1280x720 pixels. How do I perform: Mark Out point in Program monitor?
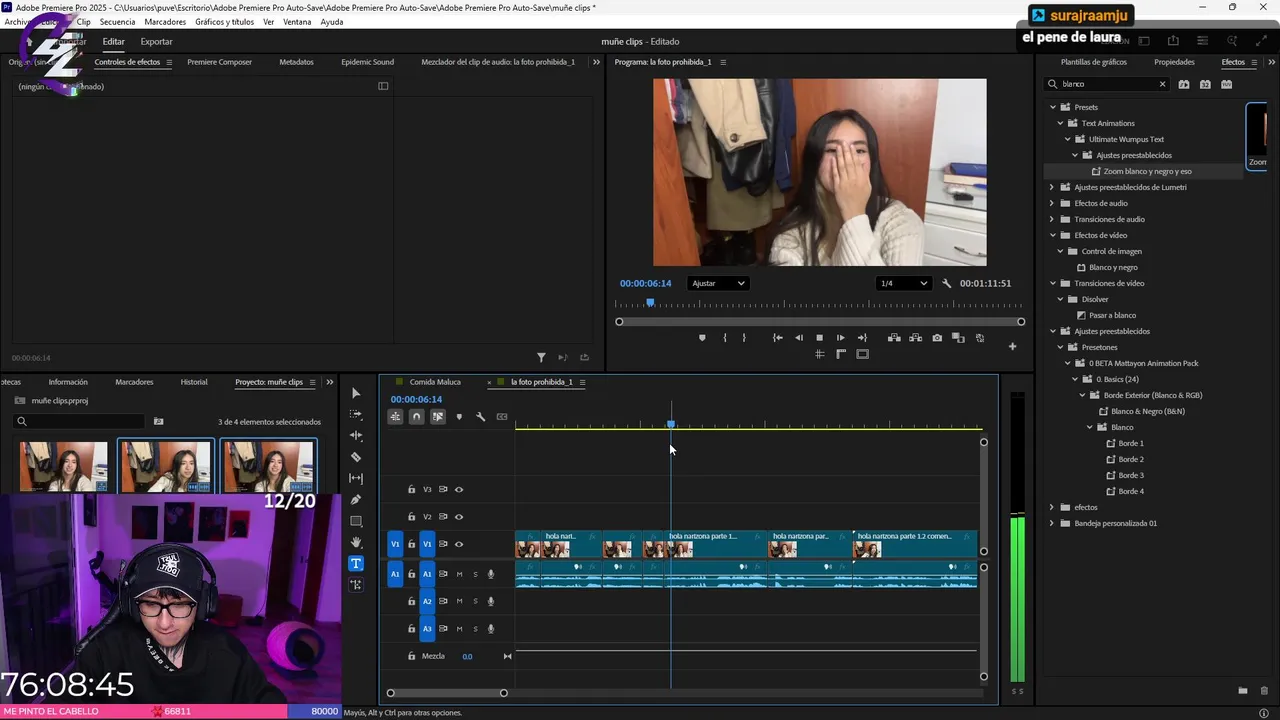744,338
